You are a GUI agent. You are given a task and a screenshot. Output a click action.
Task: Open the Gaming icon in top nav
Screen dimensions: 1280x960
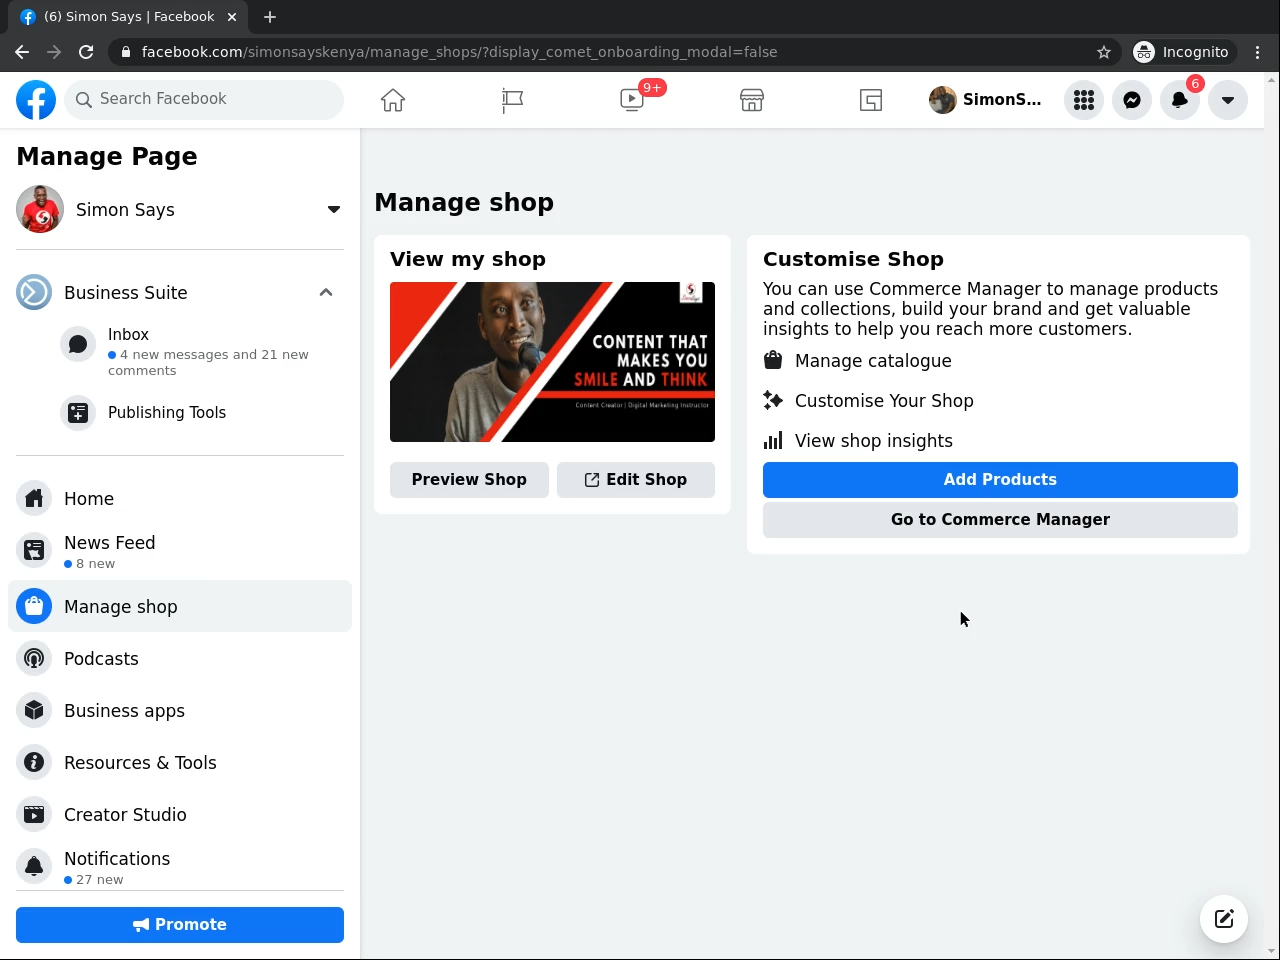pos(871,100)
